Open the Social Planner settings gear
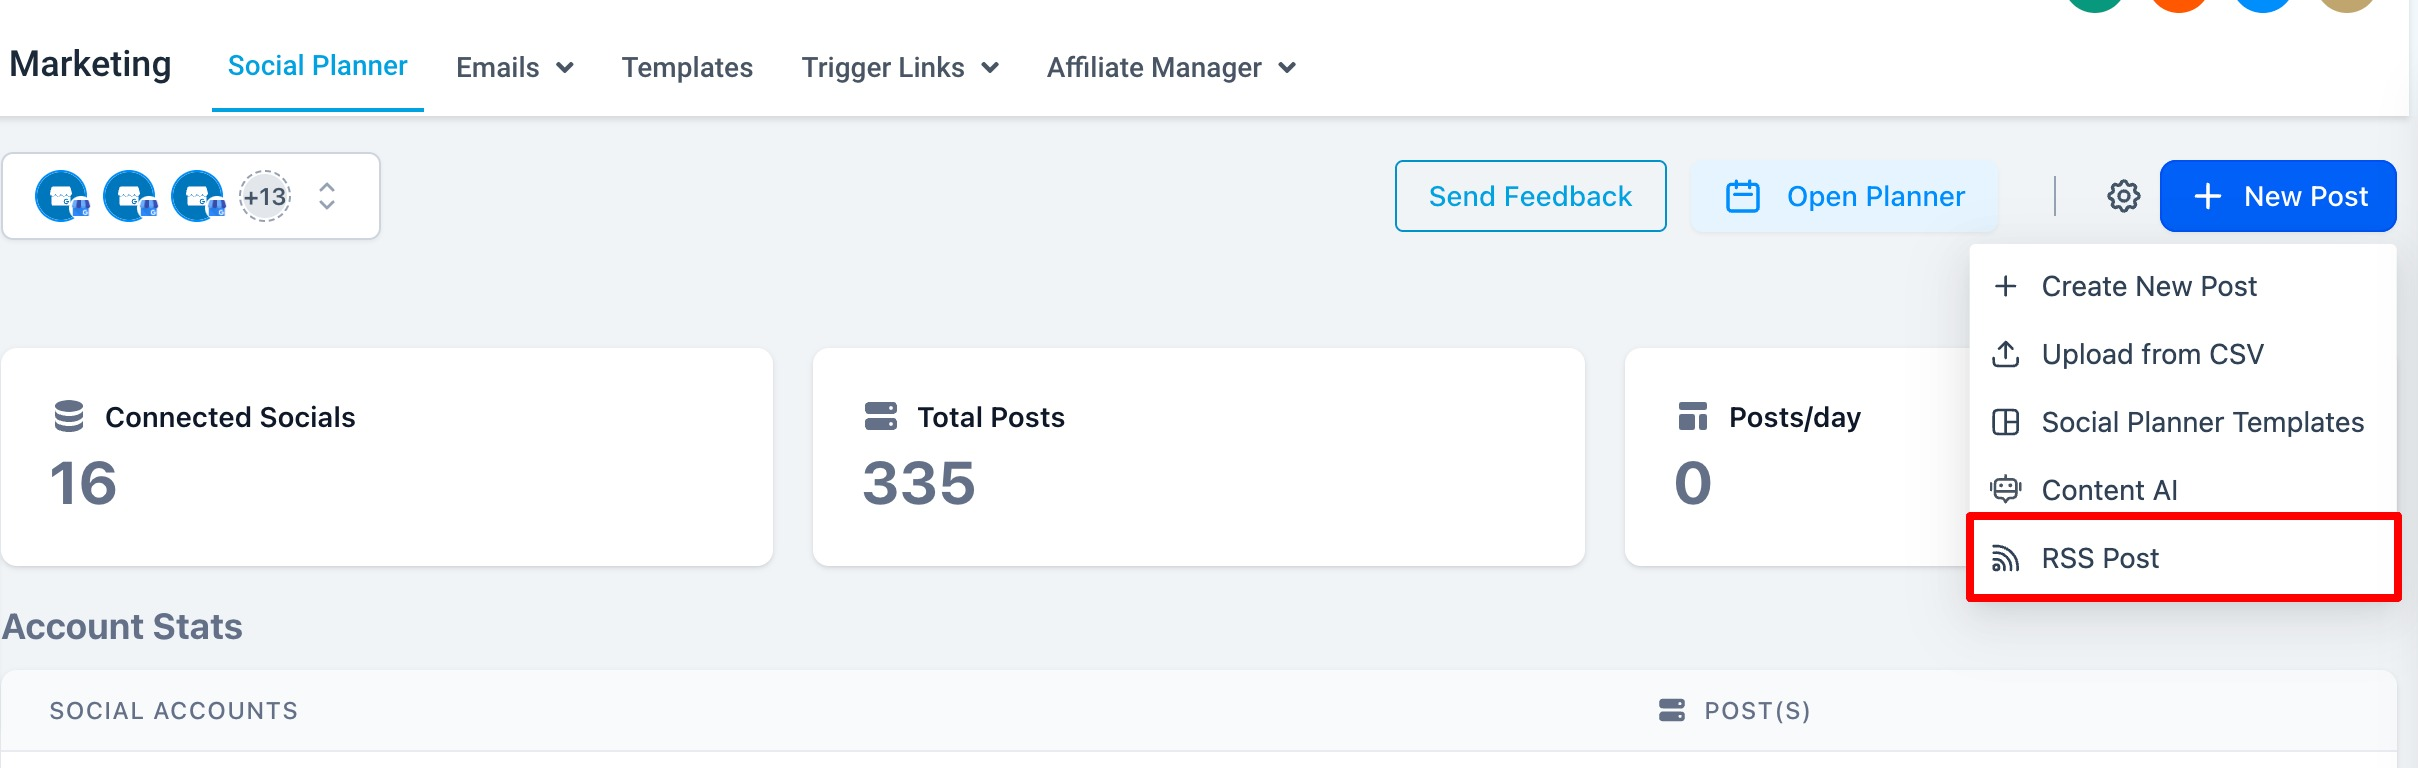The image size is (2418, 768). 2123,196
